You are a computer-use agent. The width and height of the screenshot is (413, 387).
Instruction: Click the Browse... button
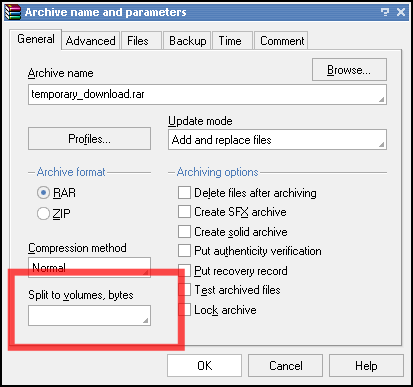click(x=349, y=70)
